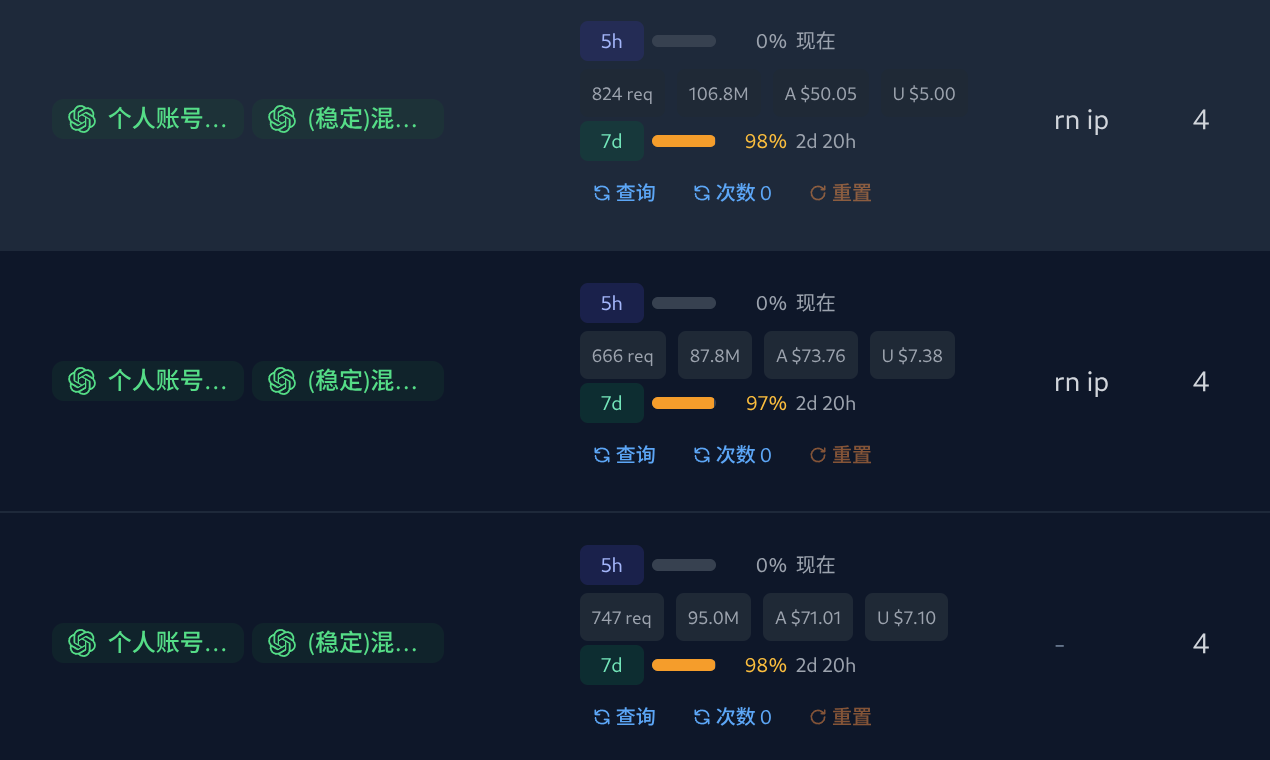
Task: Click the OpenAI icon on first row's (稳定)混 tag
Action: pos(282,119)
